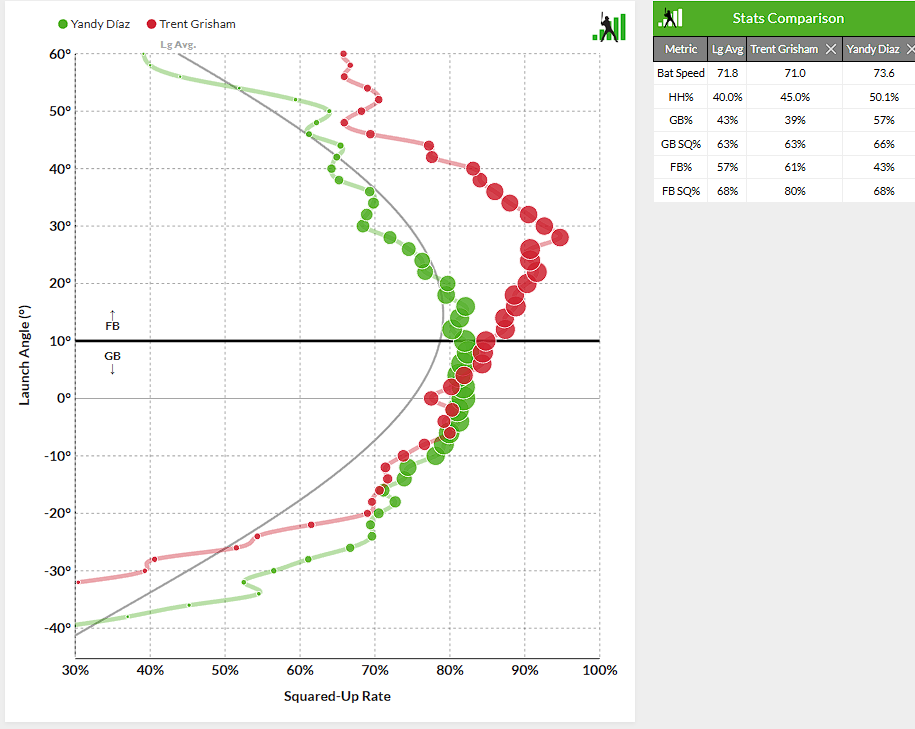
Task: Click the Stats Comparison panel title
Action: coord(787,18)
